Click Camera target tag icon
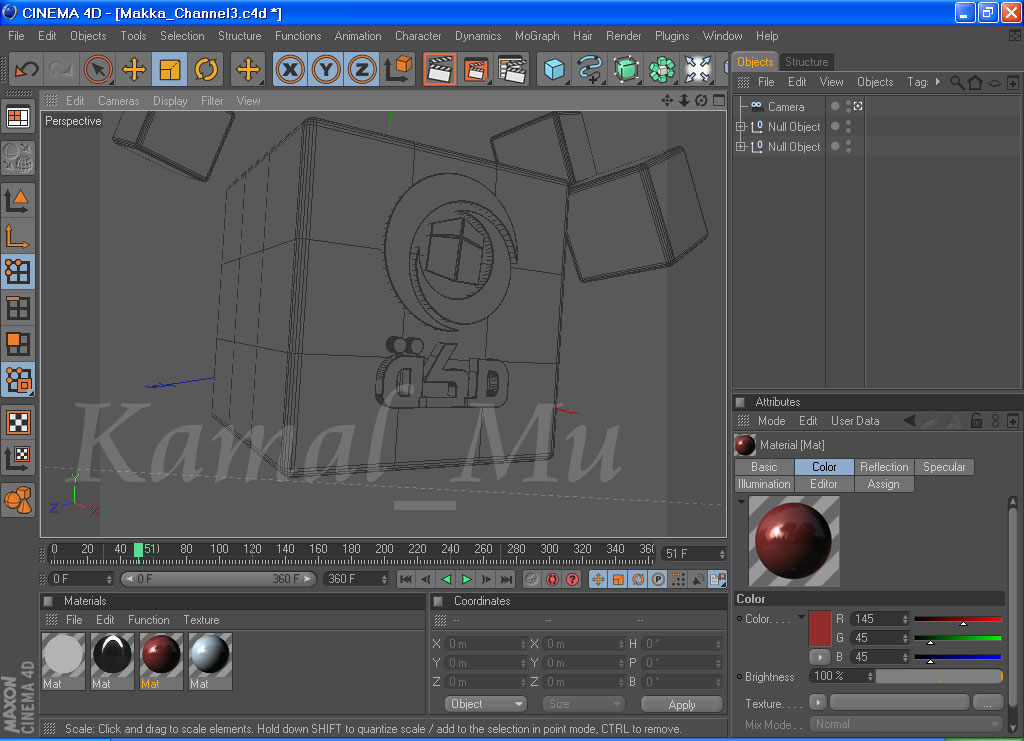 [858, 106]
